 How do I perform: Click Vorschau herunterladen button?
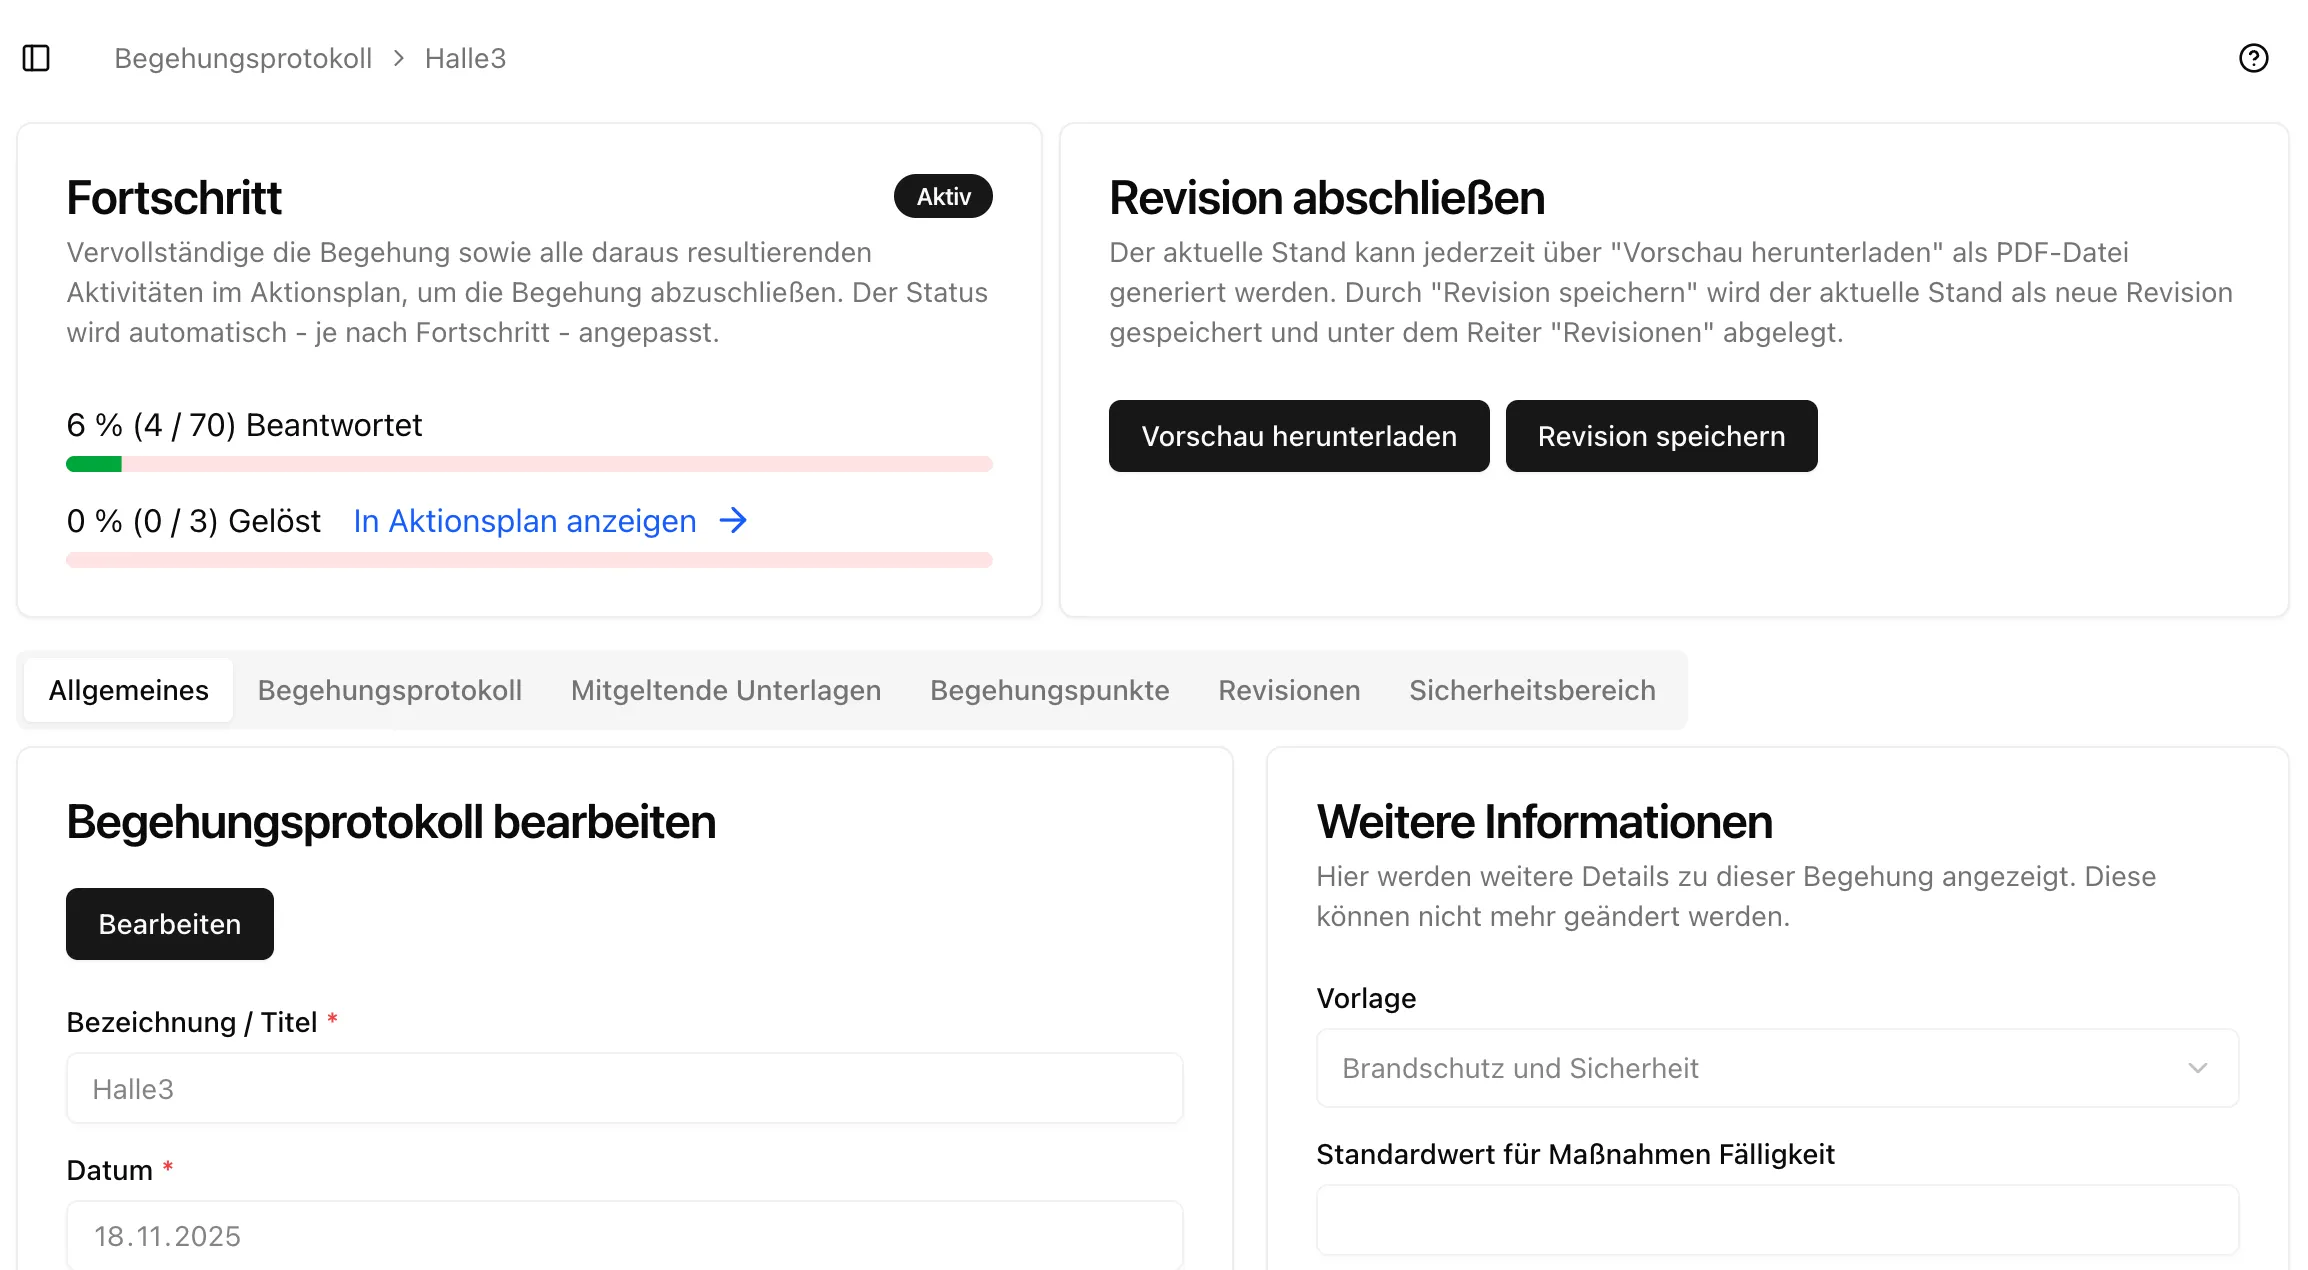click(1298, 436)
